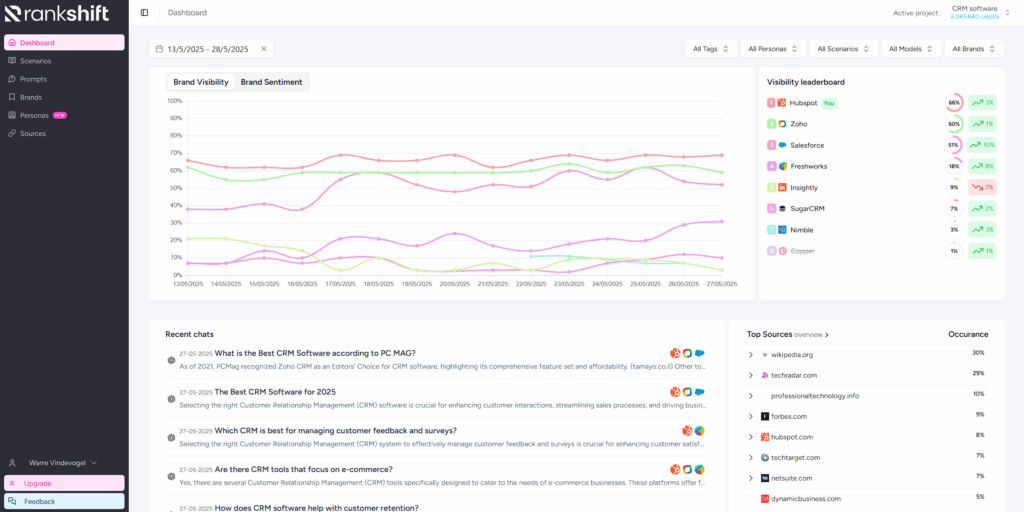Screen dimensions: 1024x512
Task: Expand the techradar.com source row
Action: tap(750, 376)
